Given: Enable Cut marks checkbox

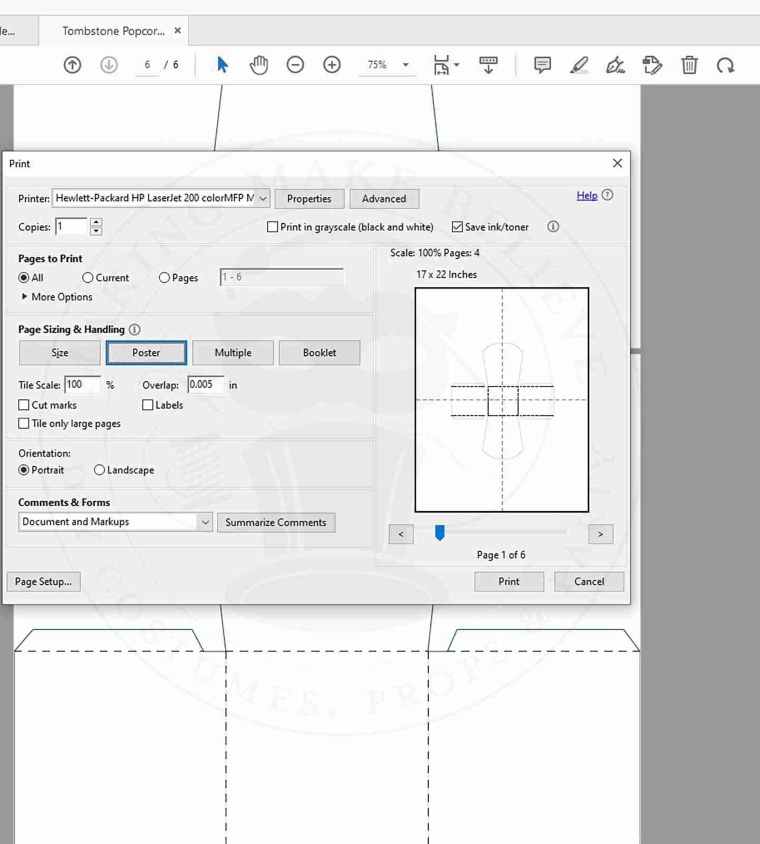Looking at the screenshot, I should click(24, 405).
